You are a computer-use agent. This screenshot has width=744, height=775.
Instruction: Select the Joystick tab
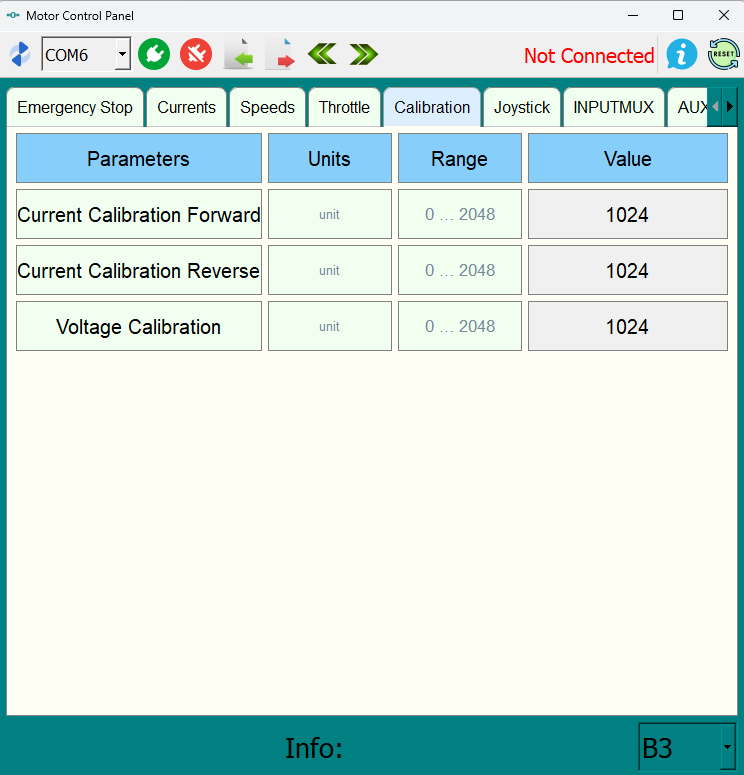click(522, 107)
